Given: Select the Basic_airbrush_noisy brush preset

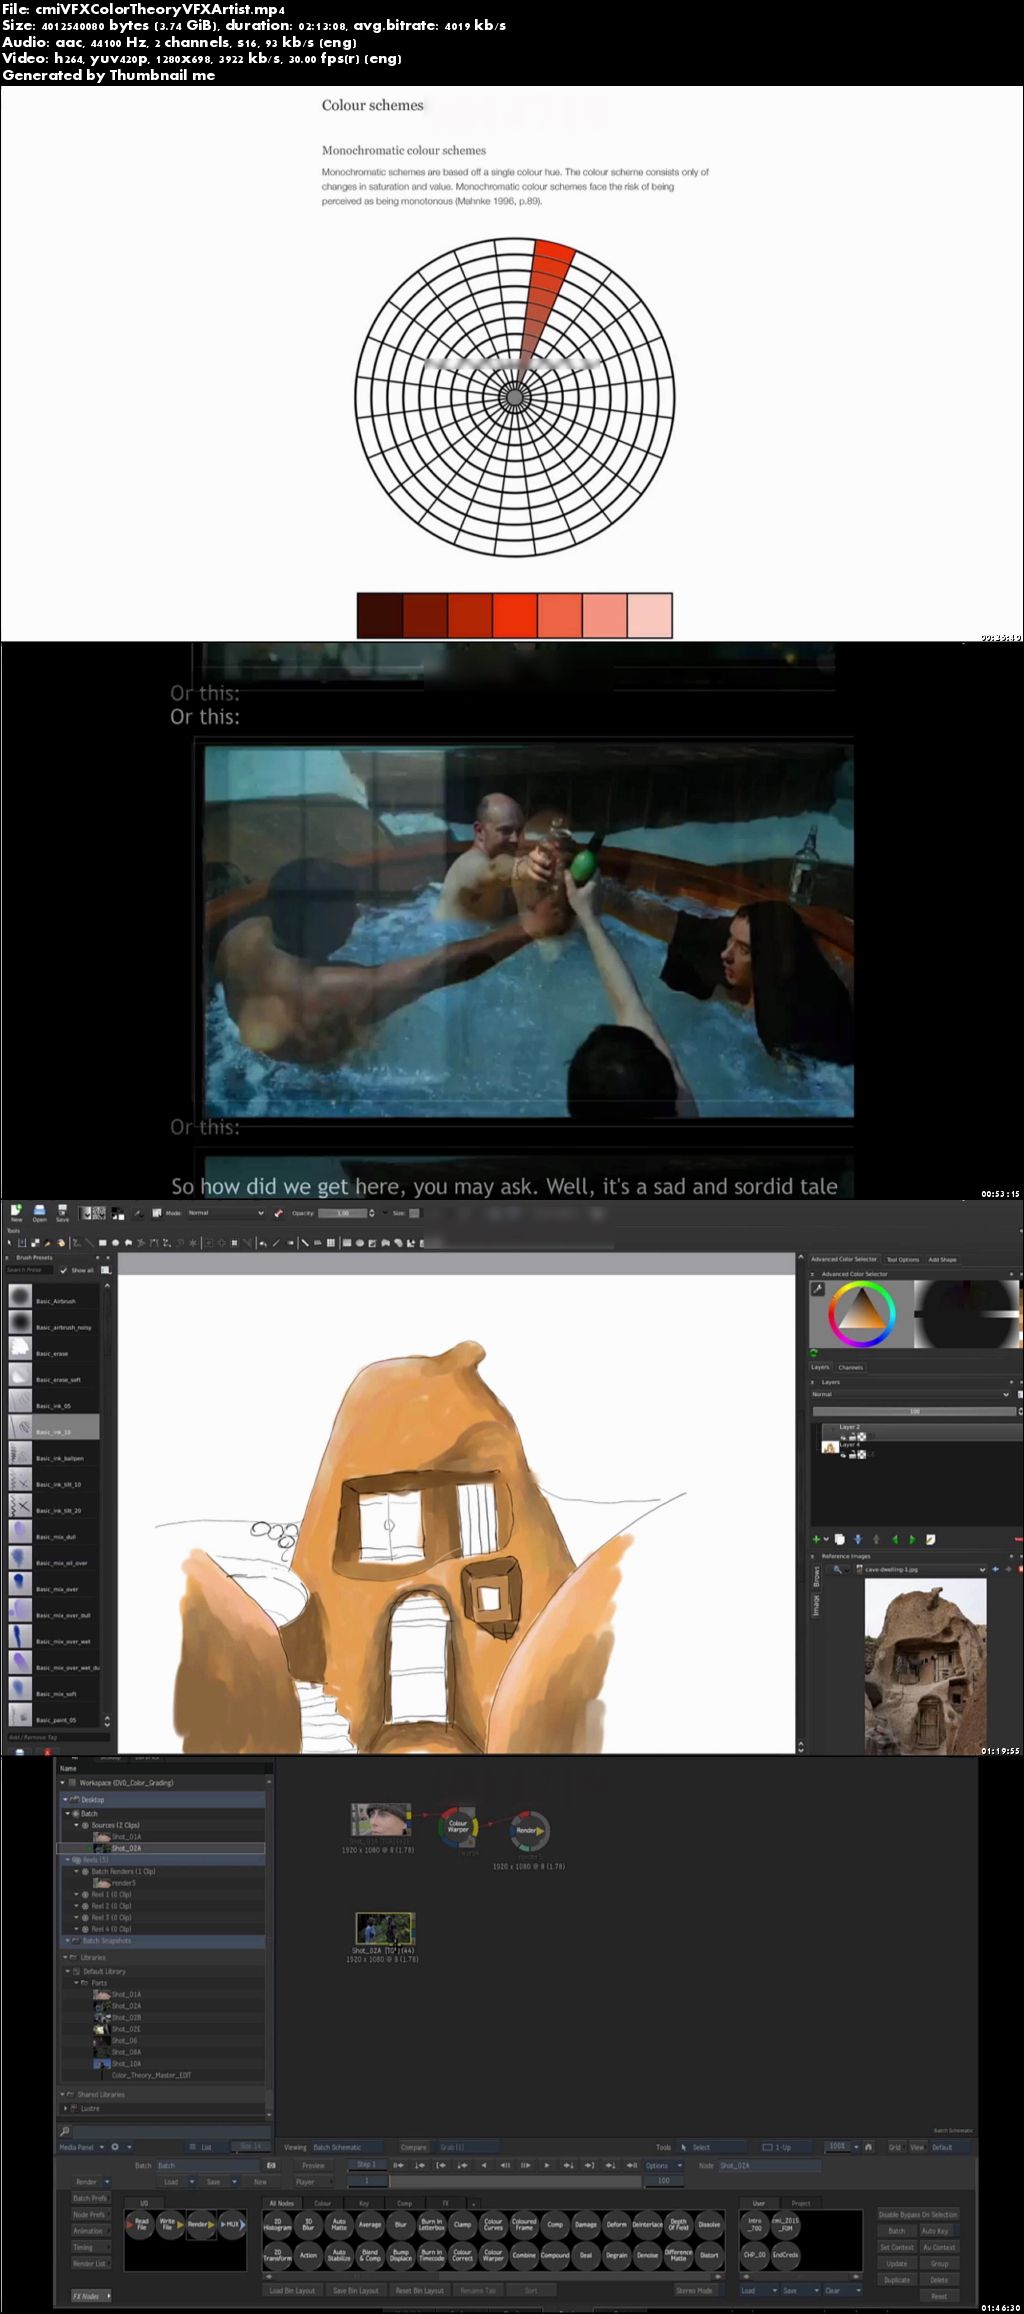Looking at the screenshot, I should click(54, 1323).
